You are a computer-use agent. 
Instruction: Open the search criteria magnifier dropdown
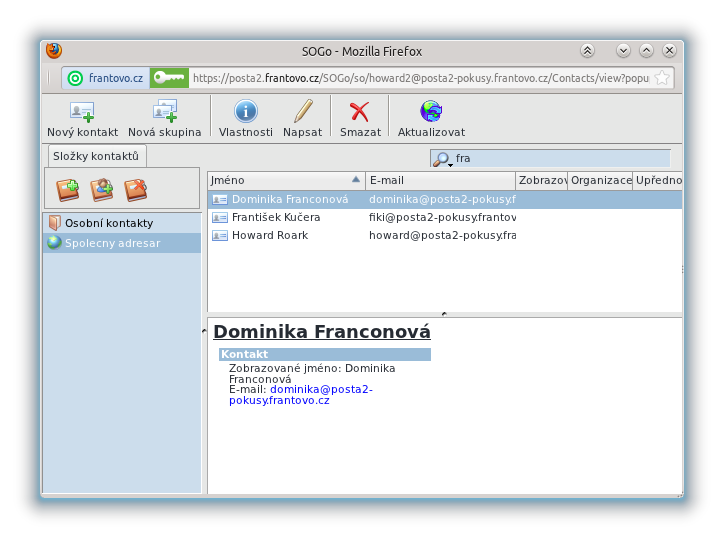[441, 159]
